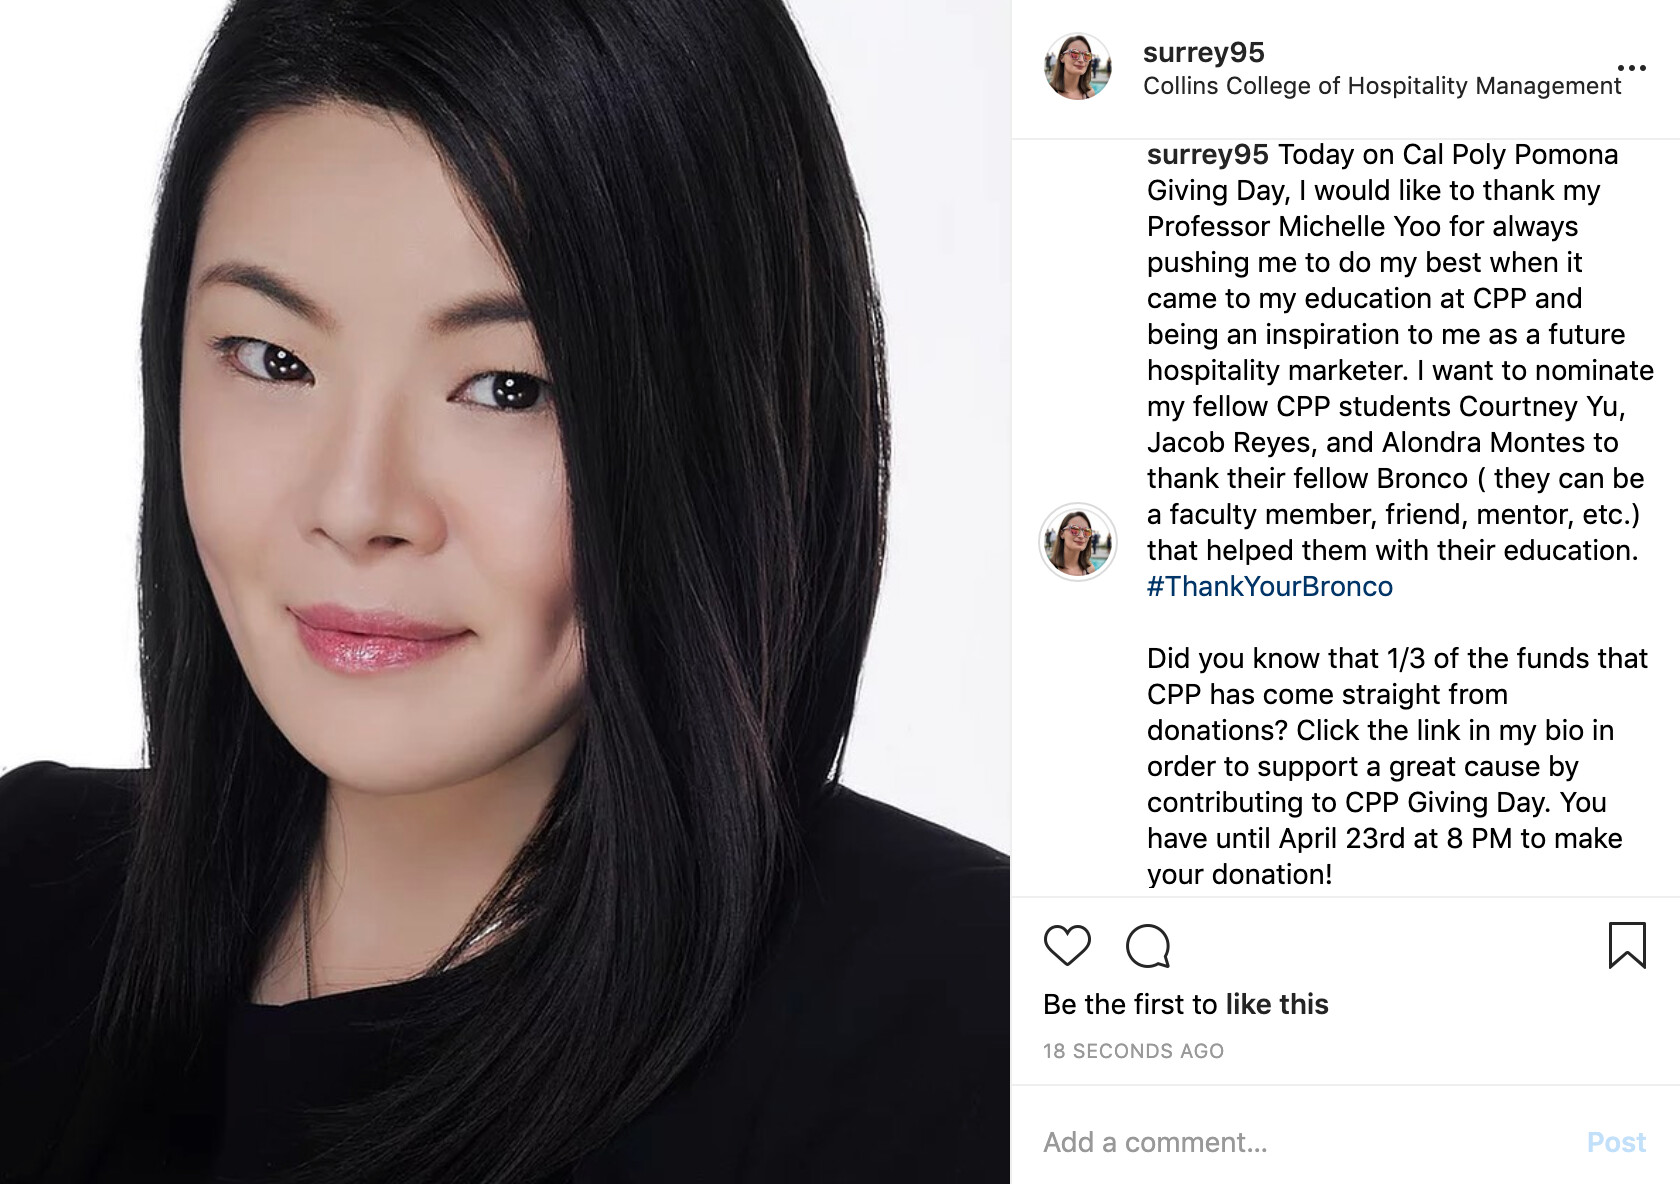Open the surrey95 username in the post header

coord(1204,52)
